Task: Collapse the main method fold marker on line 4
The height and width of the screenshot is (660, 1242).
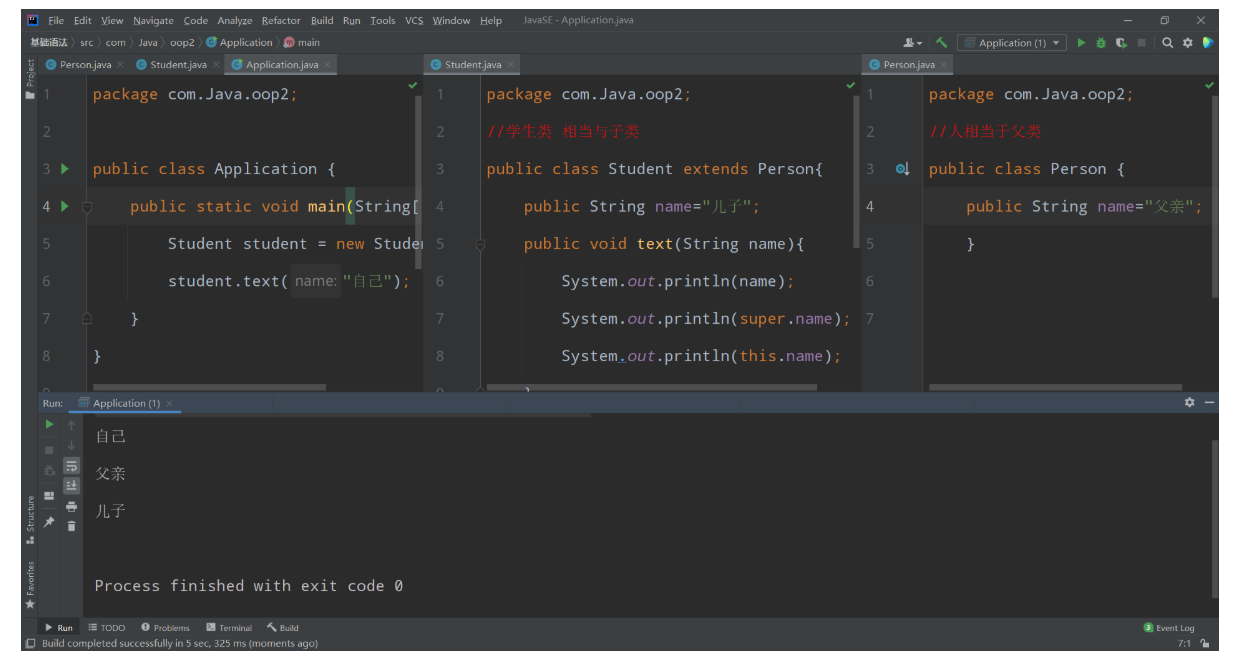Action: pyautogui.click(x=87, y=207)
